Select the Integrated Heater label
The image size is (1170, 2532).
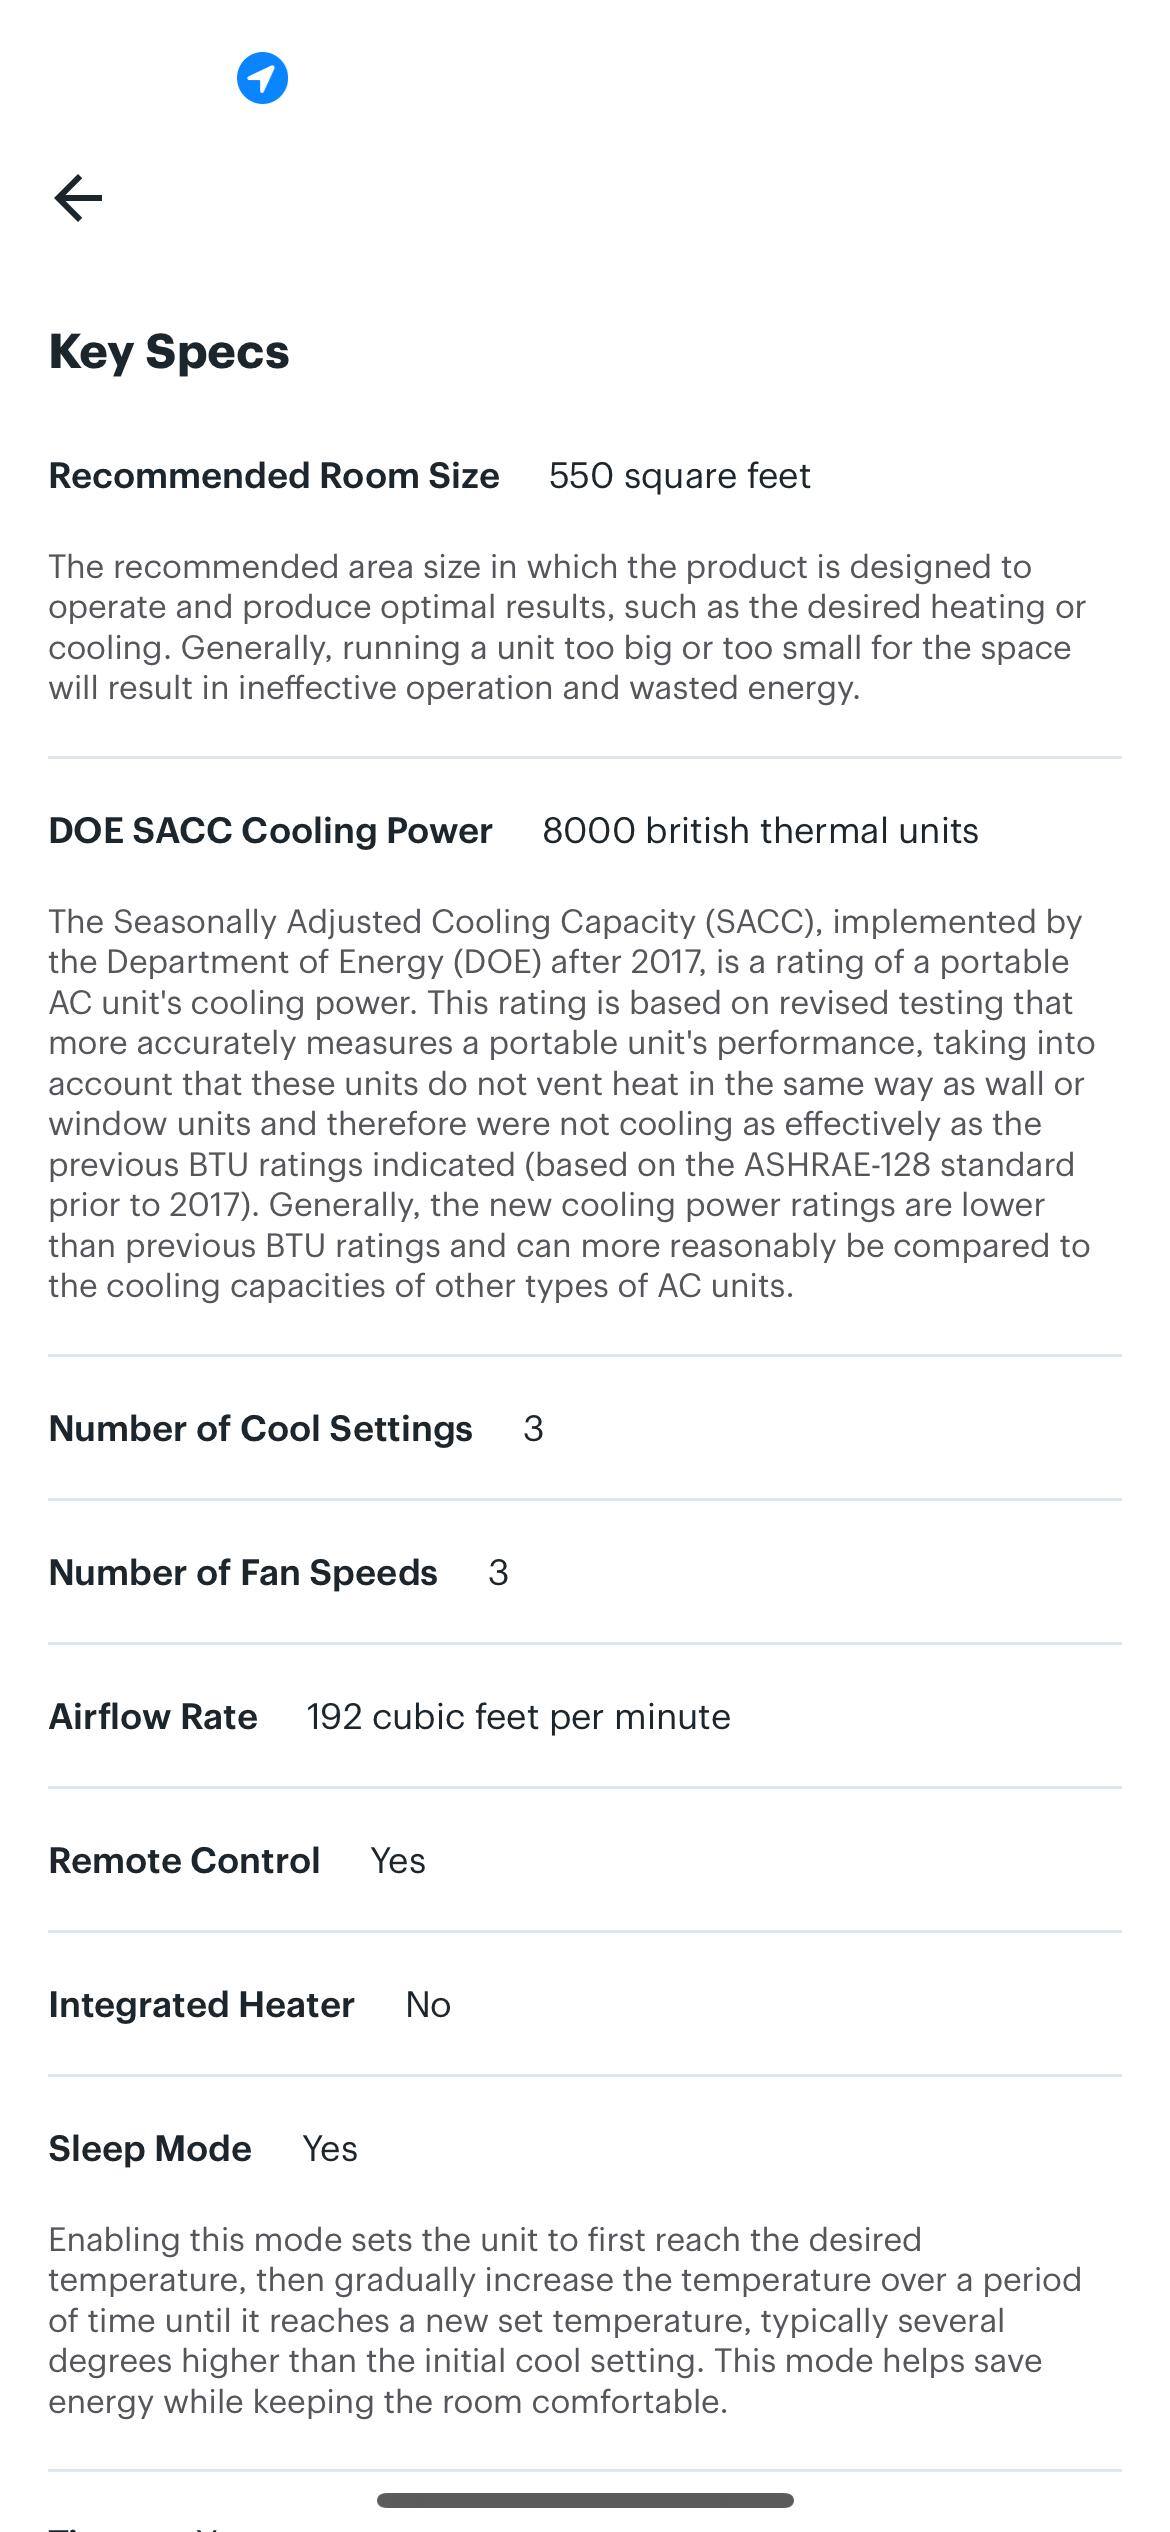coord(201,2005)
